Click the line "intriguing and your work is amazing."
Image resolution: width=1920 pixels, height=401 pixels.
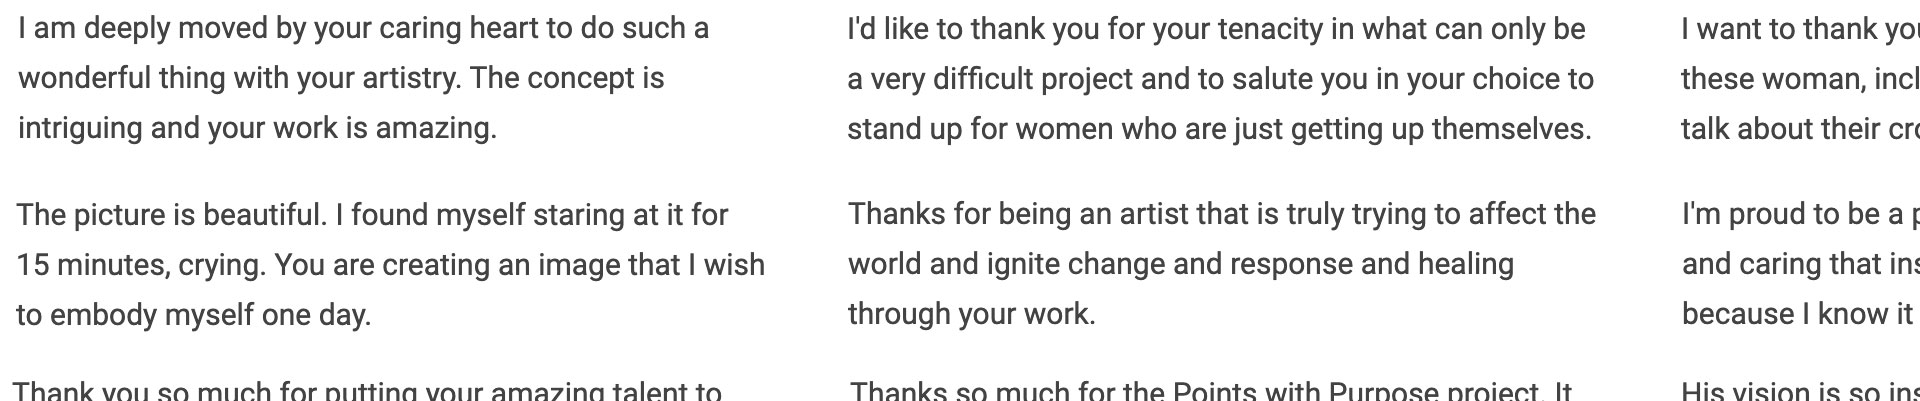click(257, 128)
